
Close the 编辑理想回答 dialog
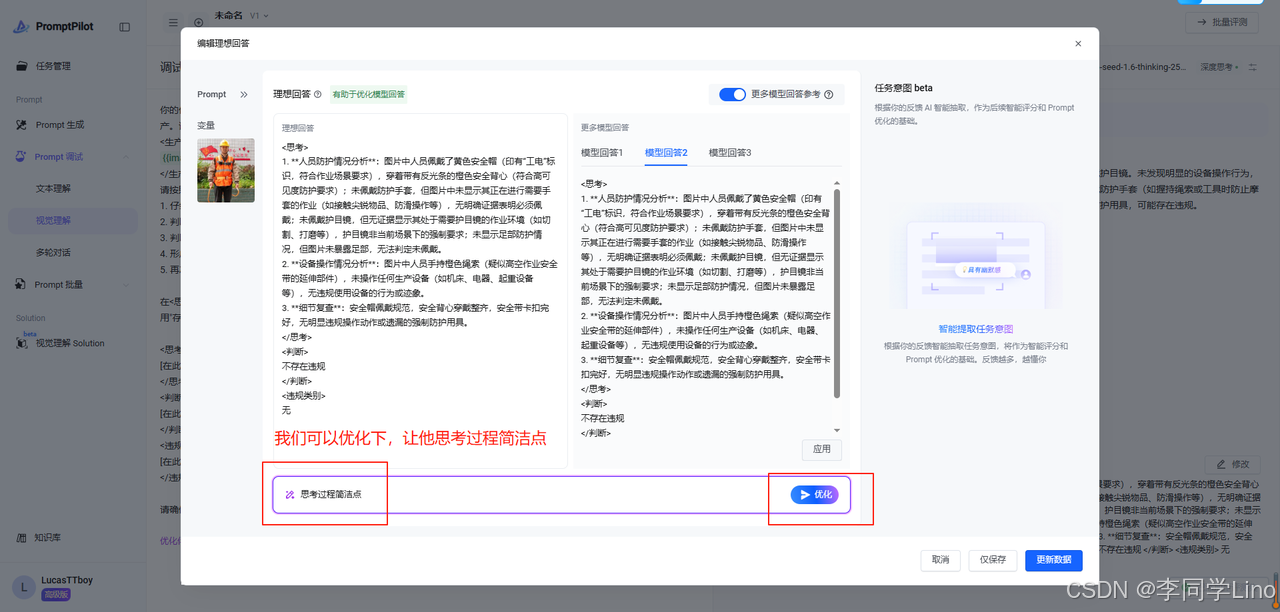1078,43
